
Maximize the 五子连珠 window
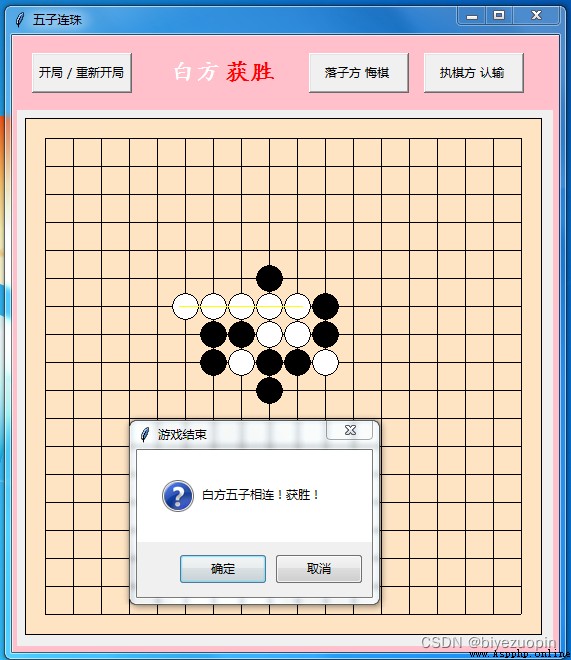coord(499,16)
